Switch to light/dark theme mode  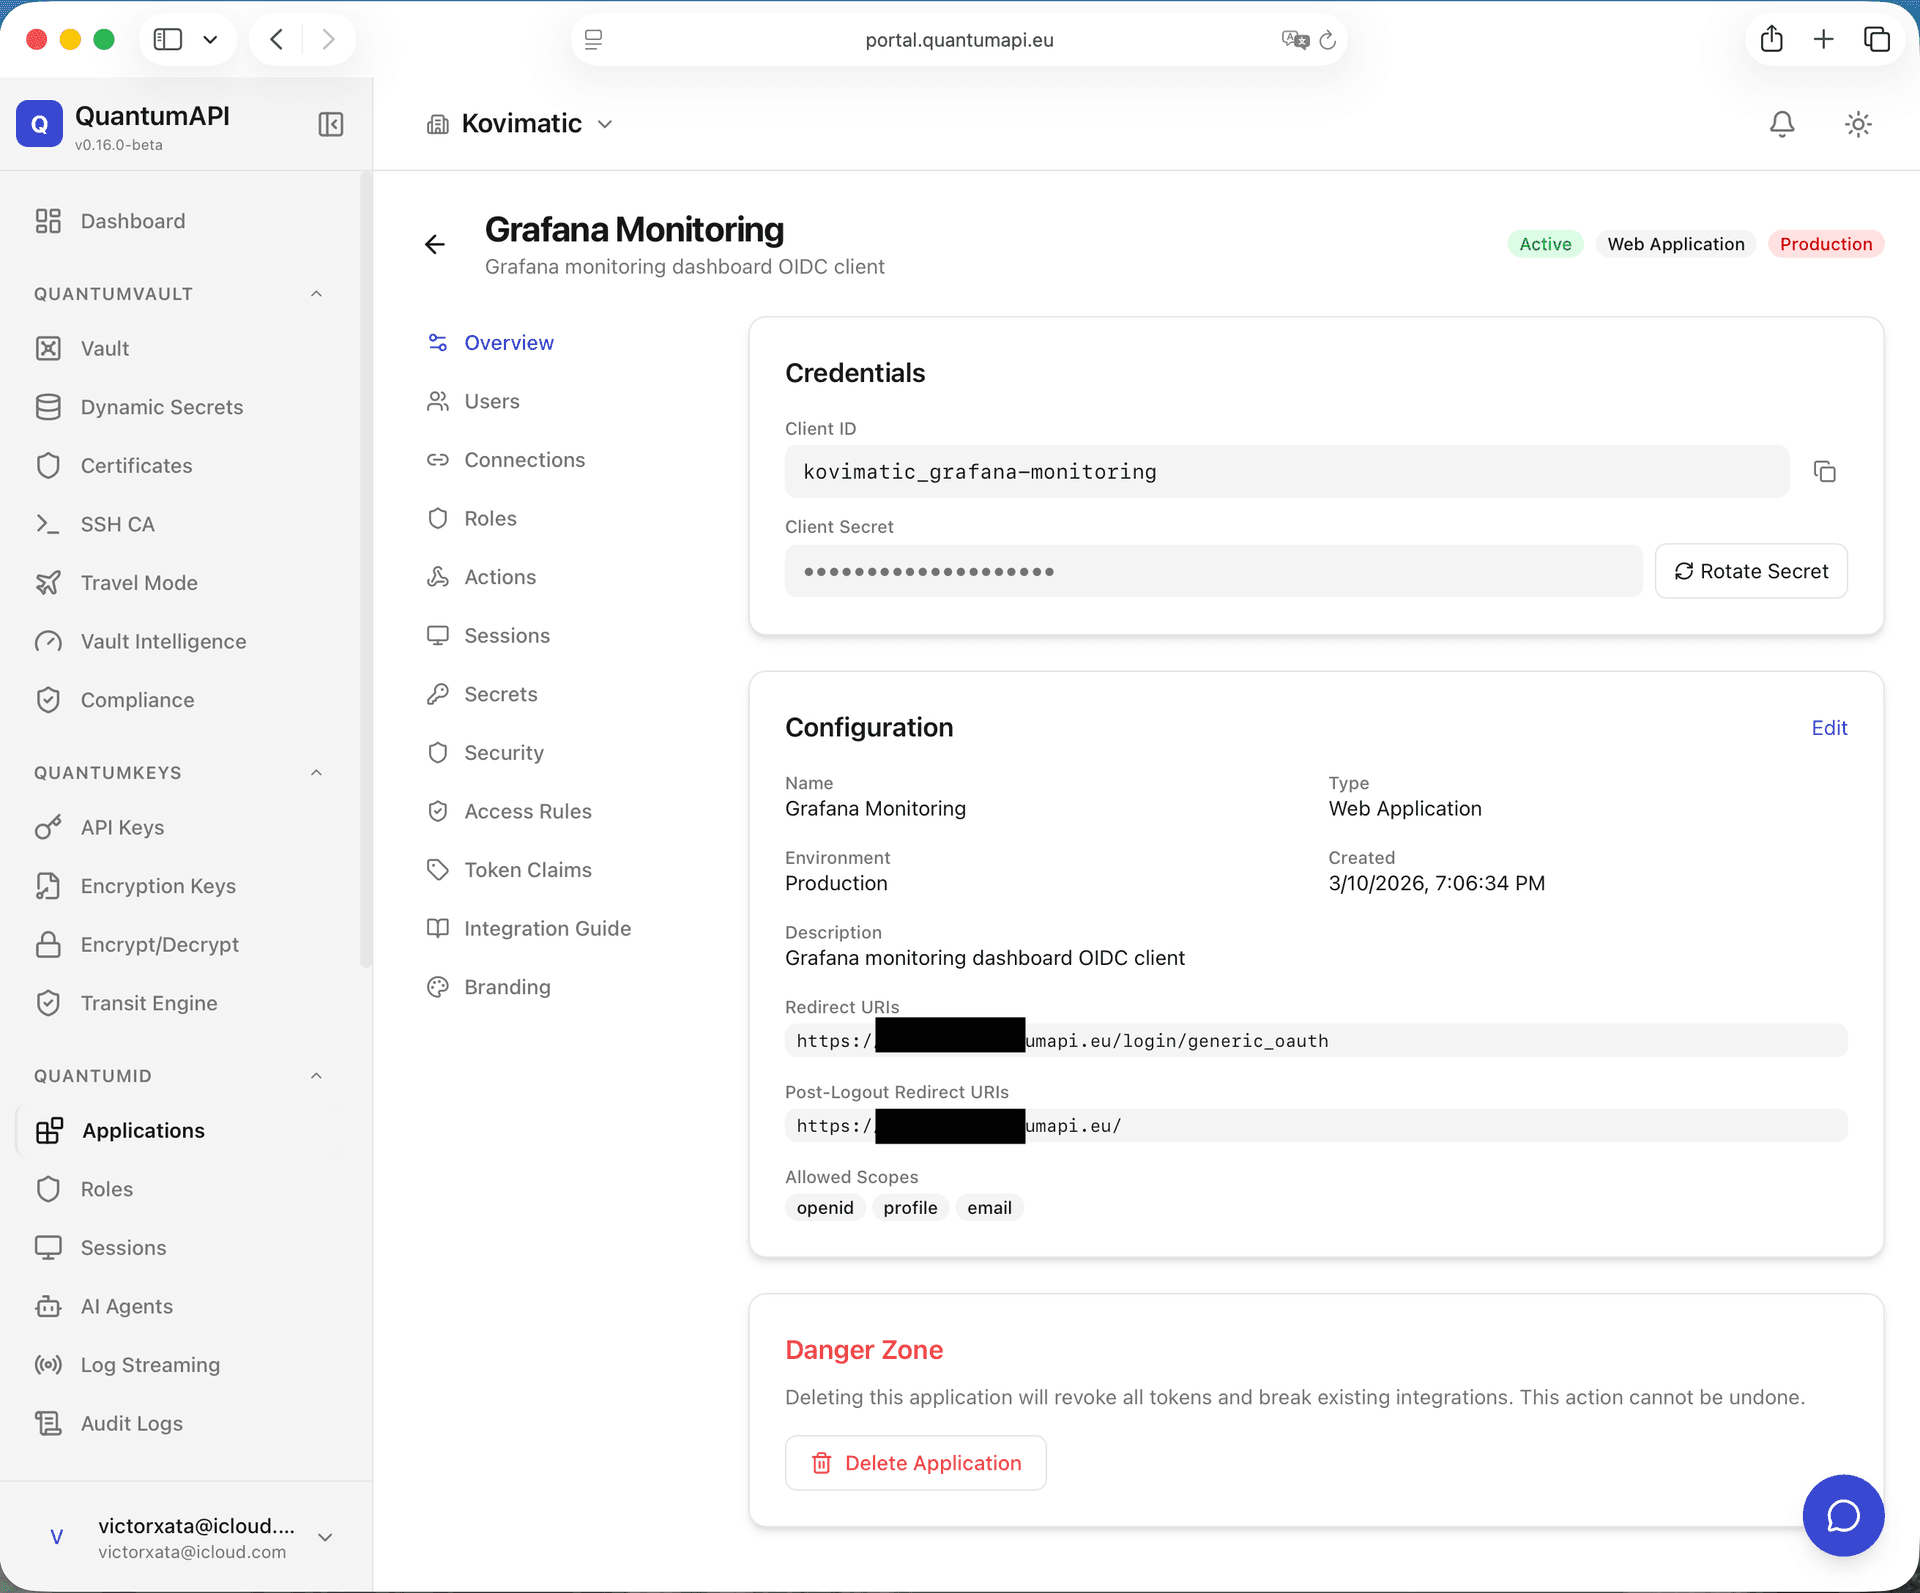coord(1857,123)
